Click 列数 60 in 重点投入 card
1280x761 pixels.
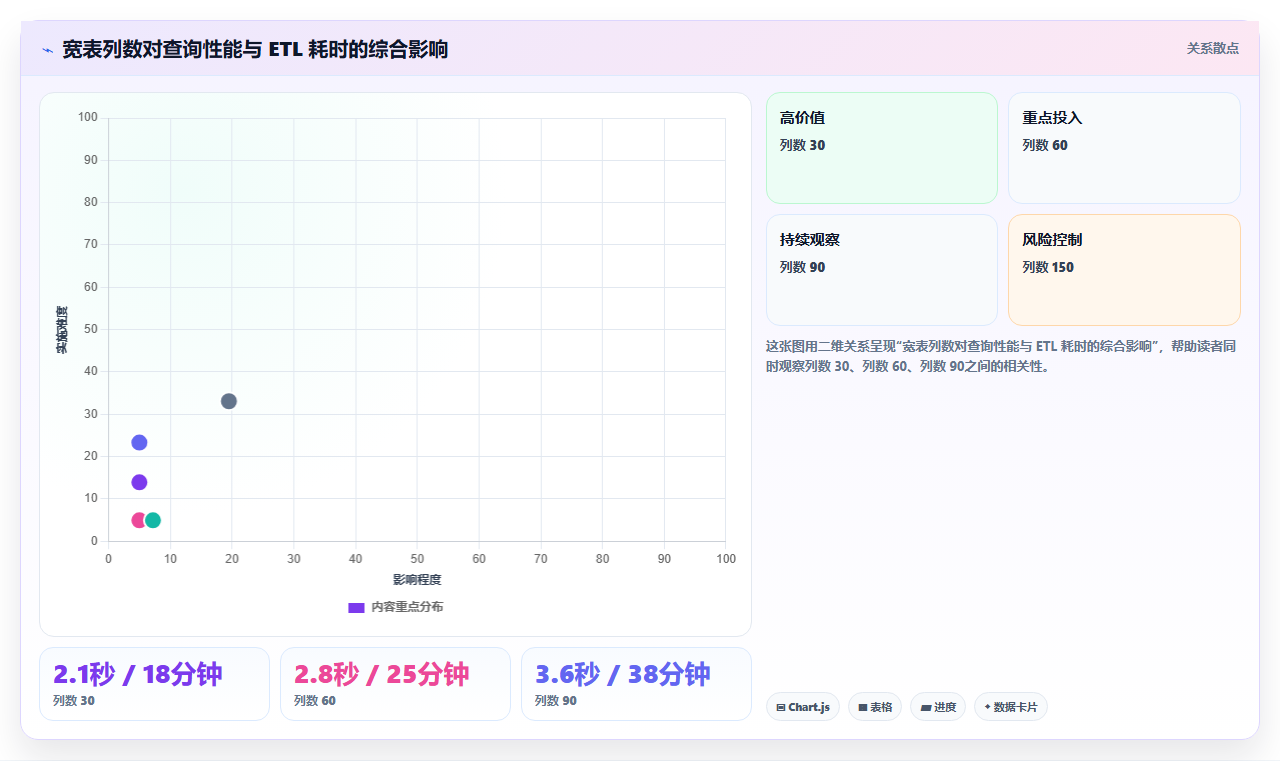(1045, 145)
